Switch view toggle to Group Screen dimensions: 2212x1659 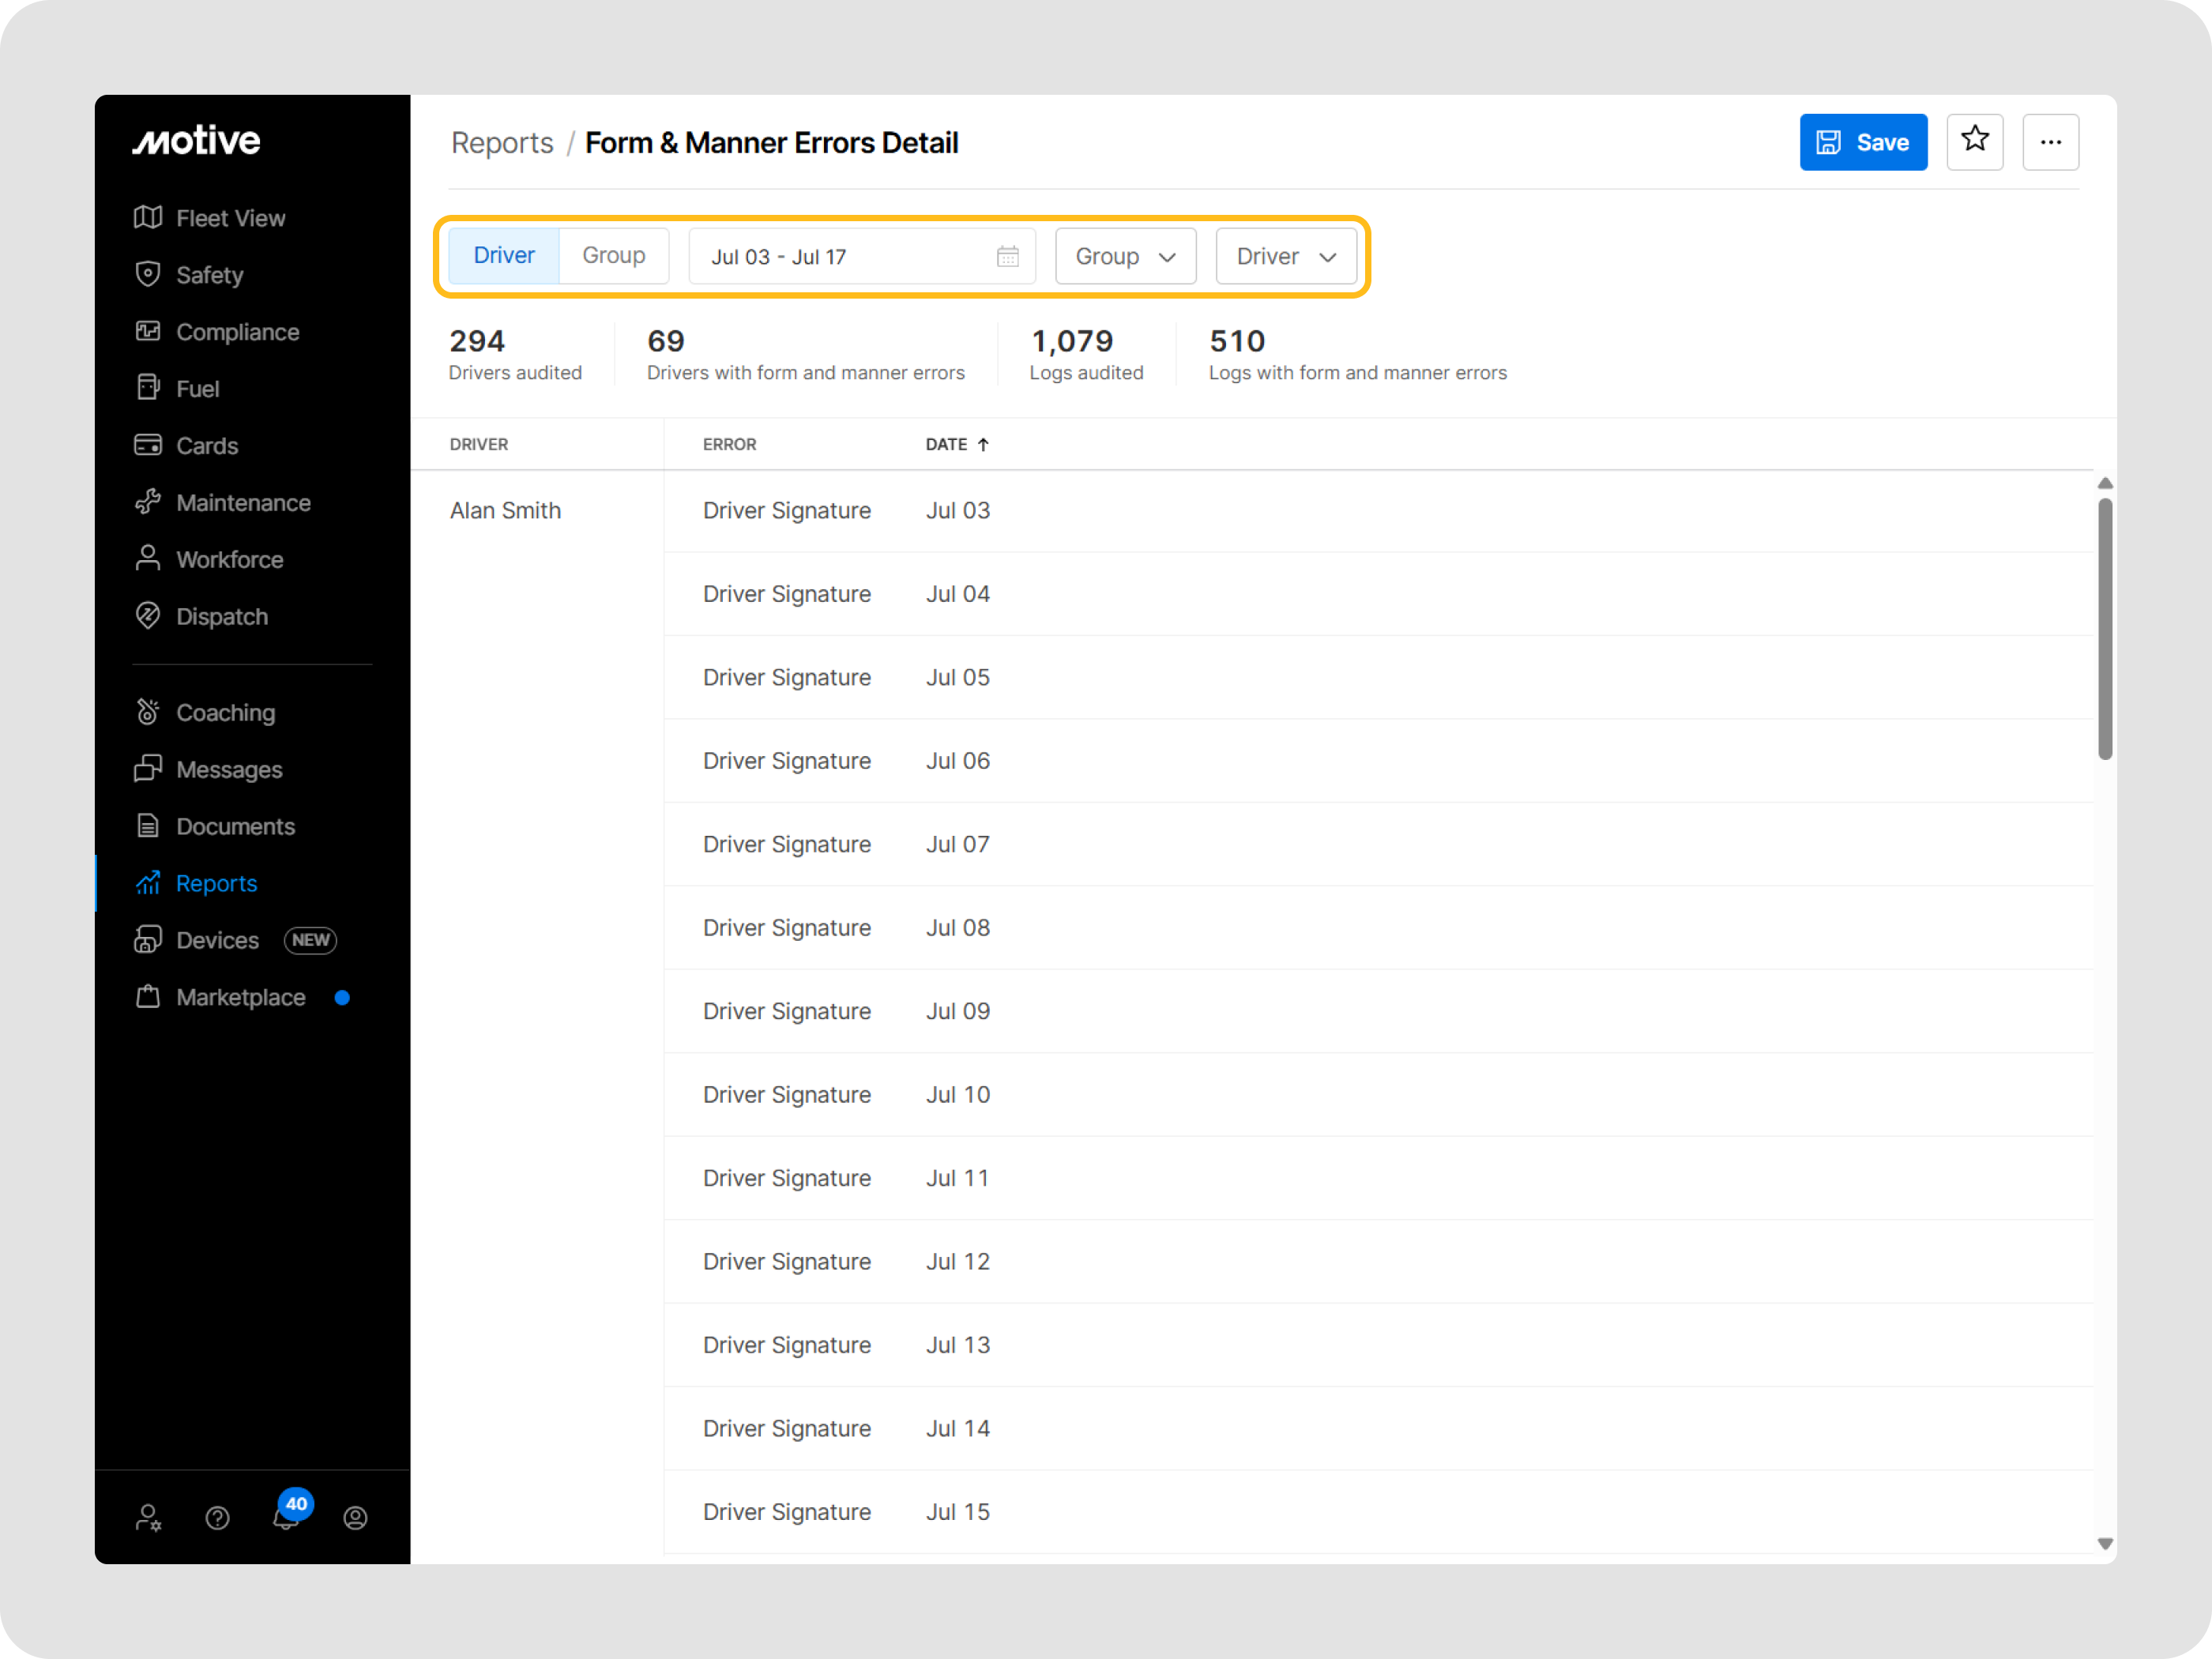[613, 256]
